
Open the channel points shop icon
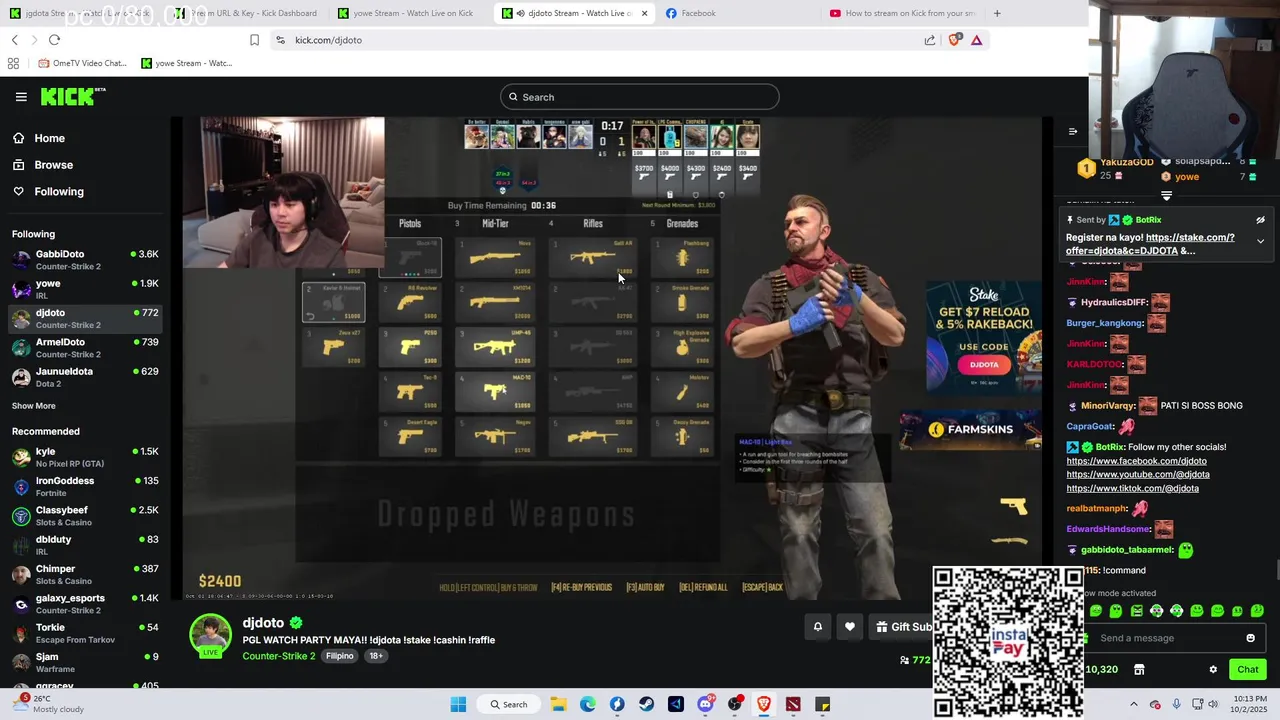pos(1139,670)
